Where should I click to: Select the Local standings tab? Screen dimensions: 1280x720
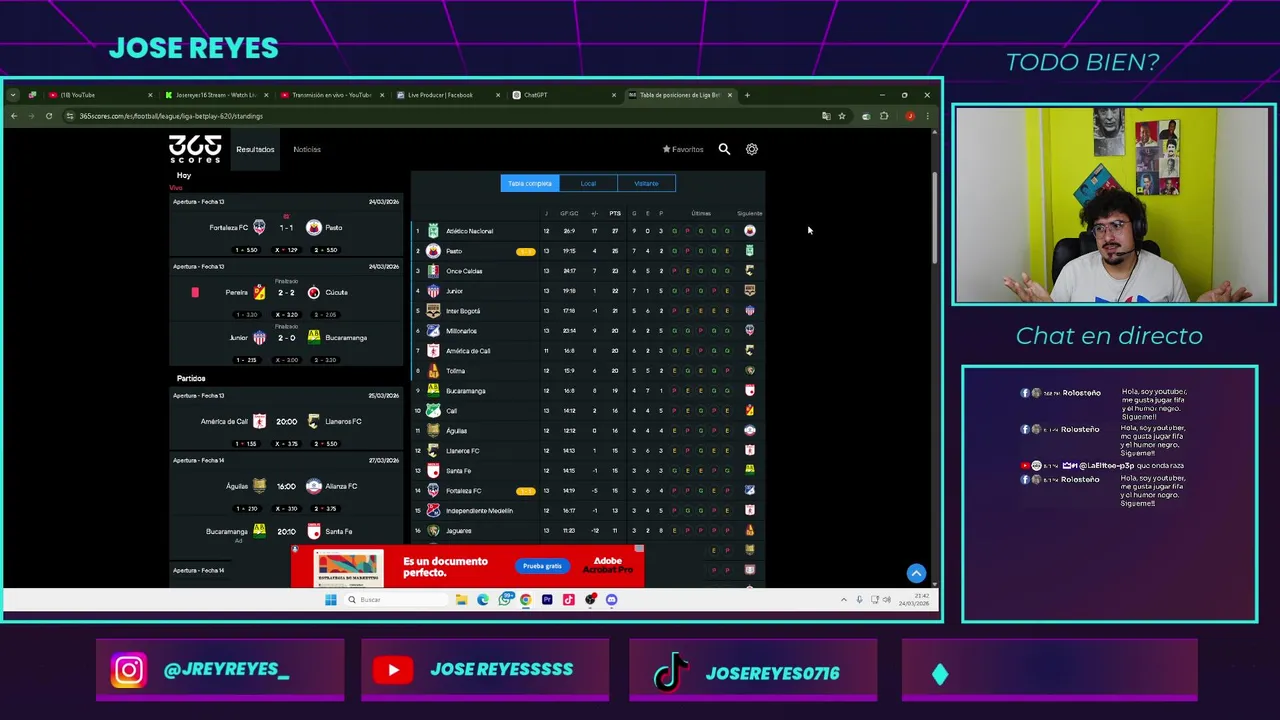(x=588, y=183)
